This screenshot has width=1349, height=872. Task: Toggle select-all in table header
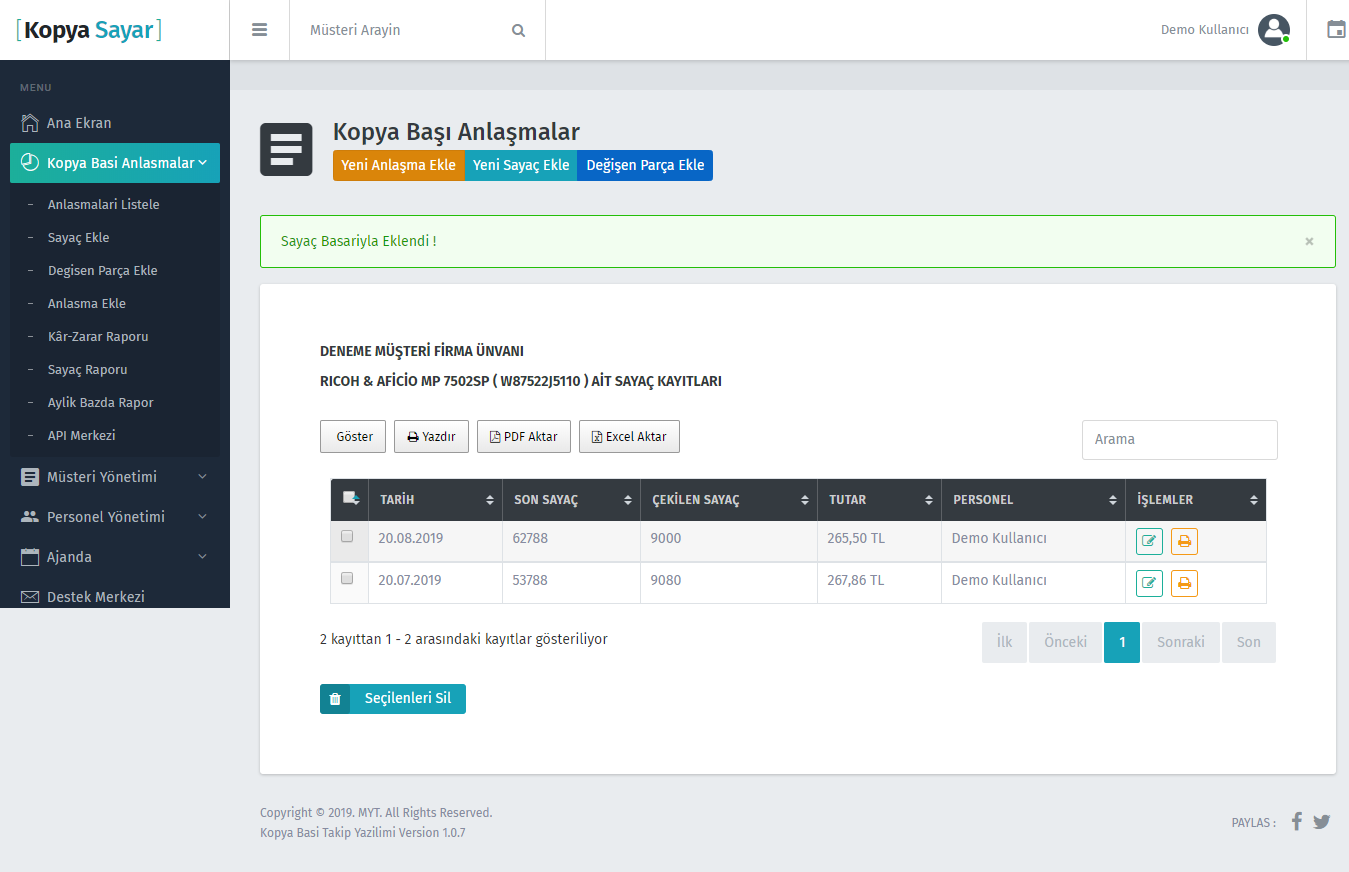click(350, 498)
